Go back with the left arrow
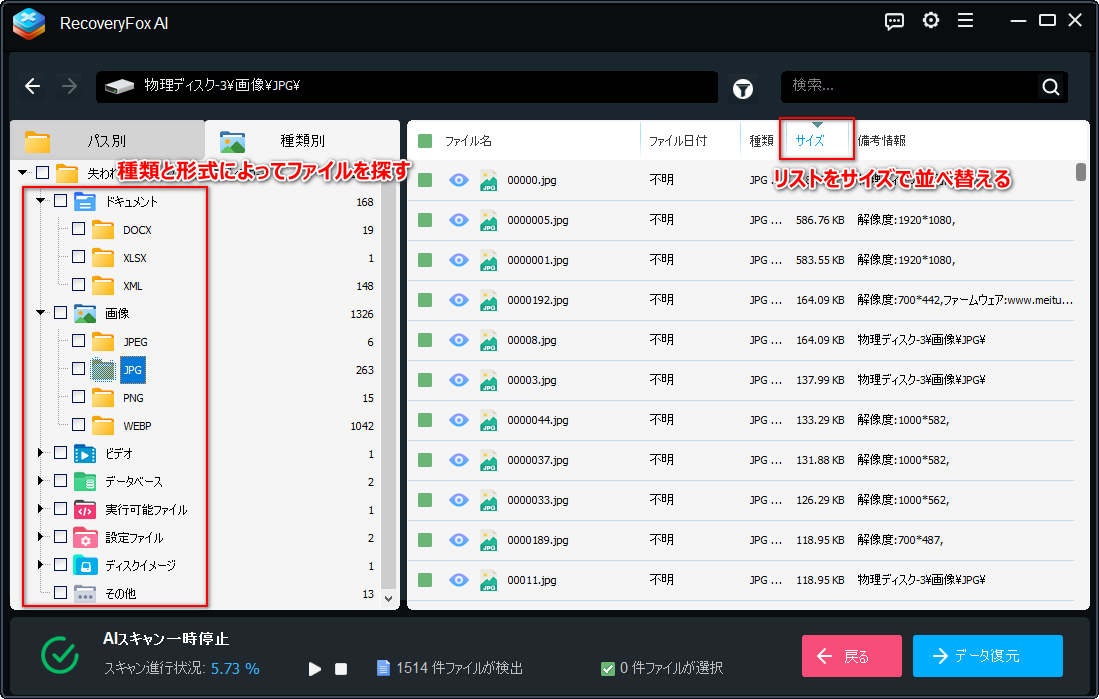 33,86
